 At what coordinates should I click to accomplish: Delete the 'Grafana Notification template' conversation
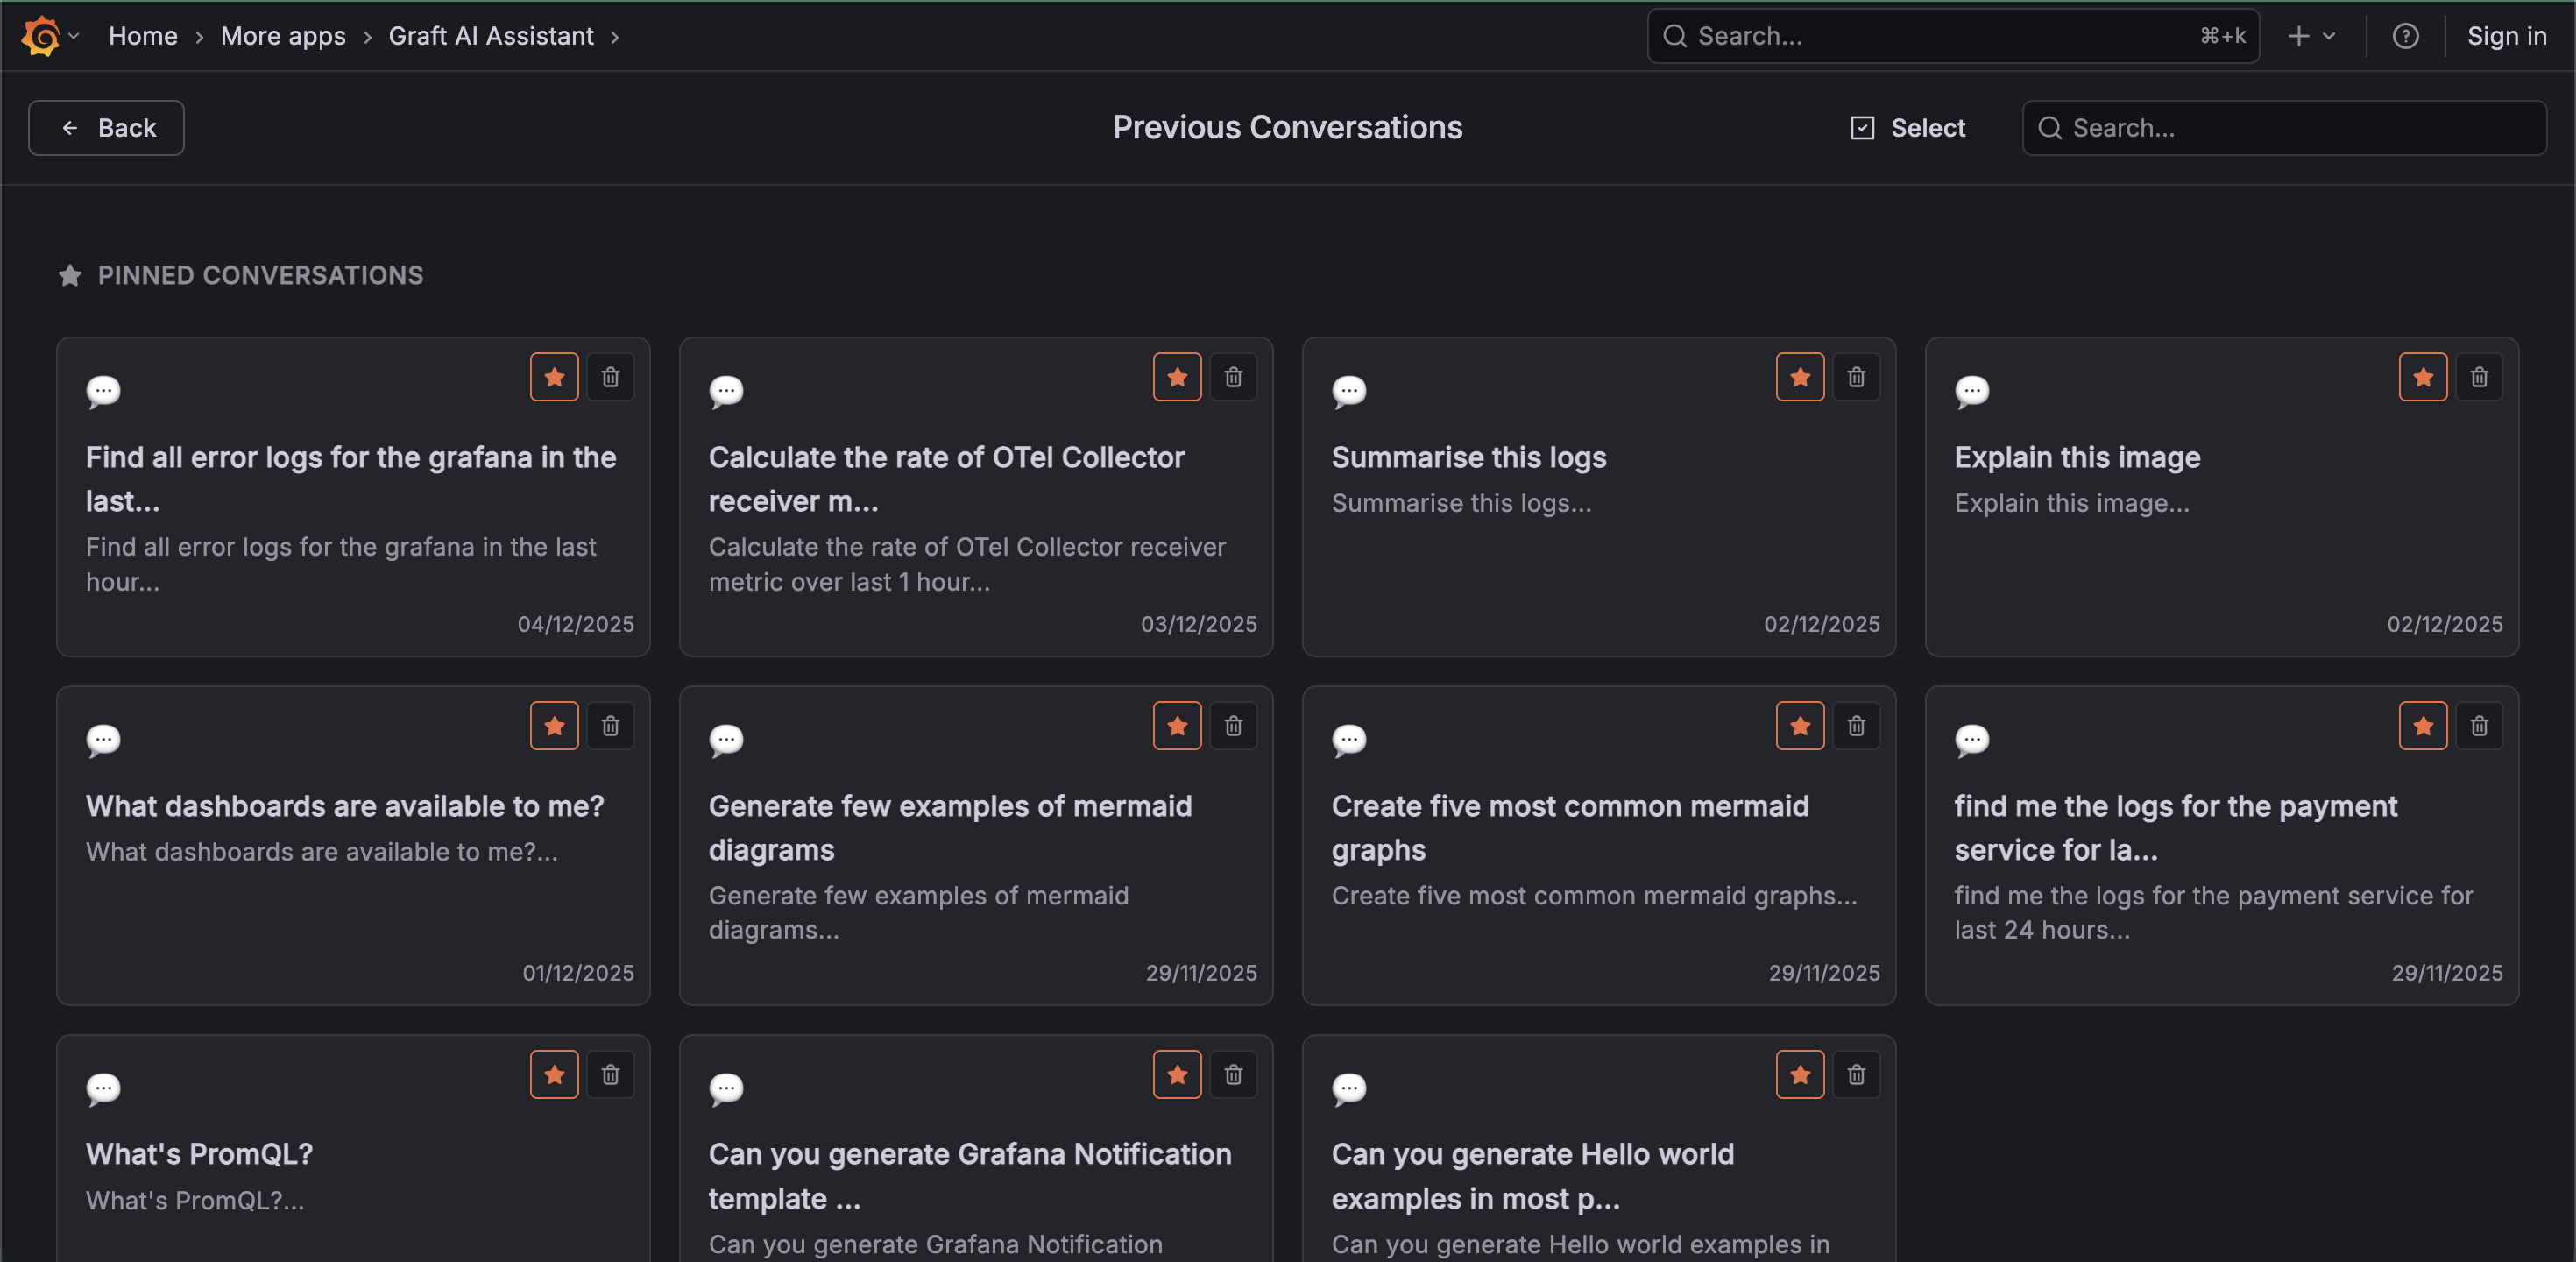(x=1233, y=1075)
